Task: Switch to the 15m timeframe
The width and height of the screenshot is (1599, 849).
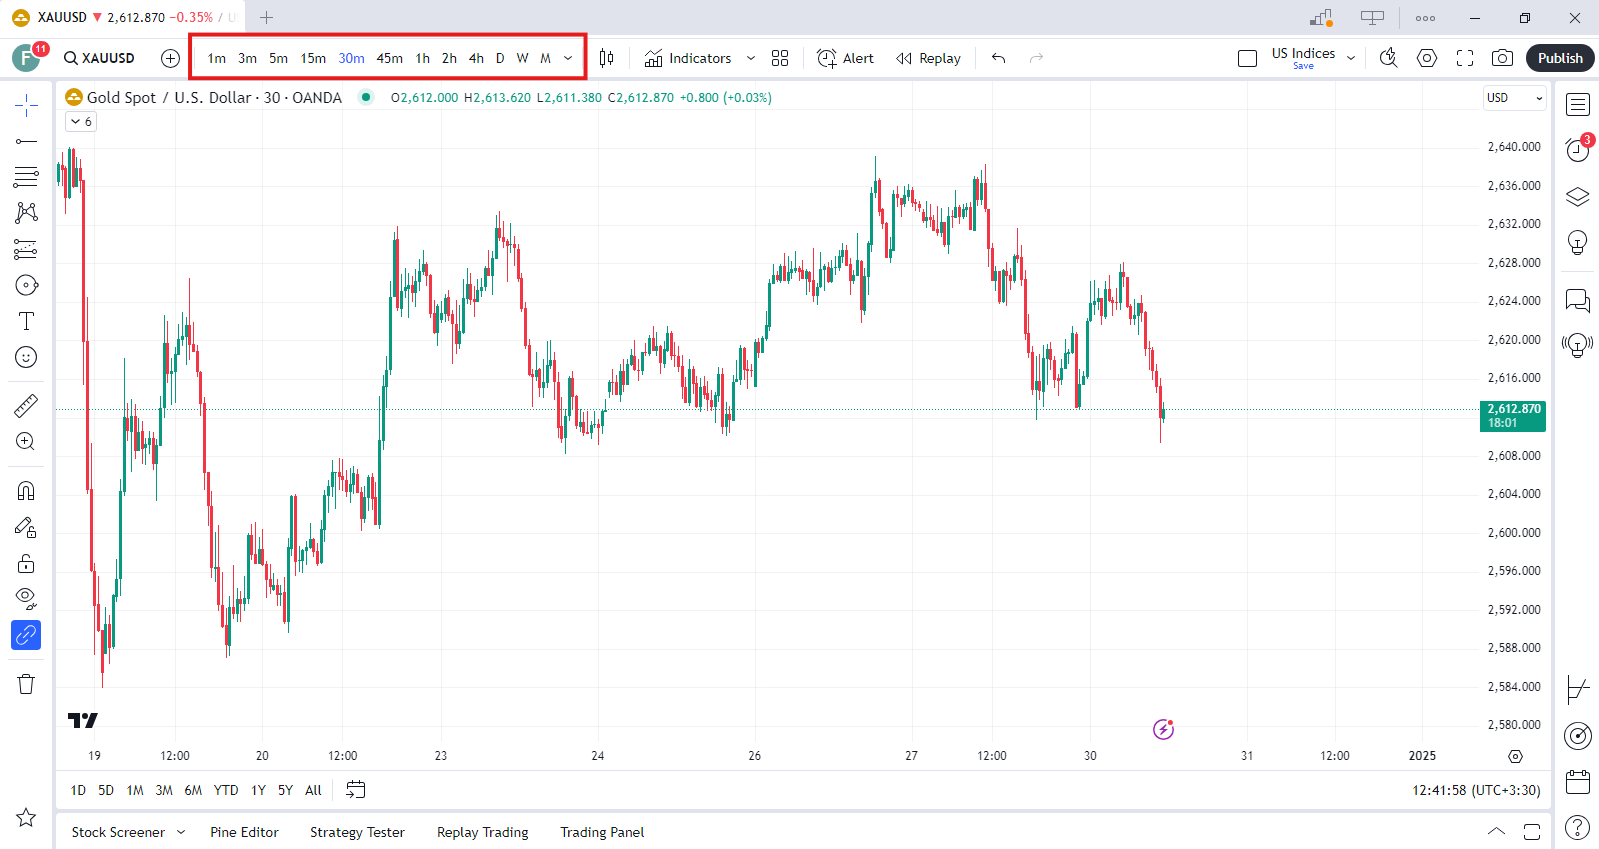Action: click(313, 58)
